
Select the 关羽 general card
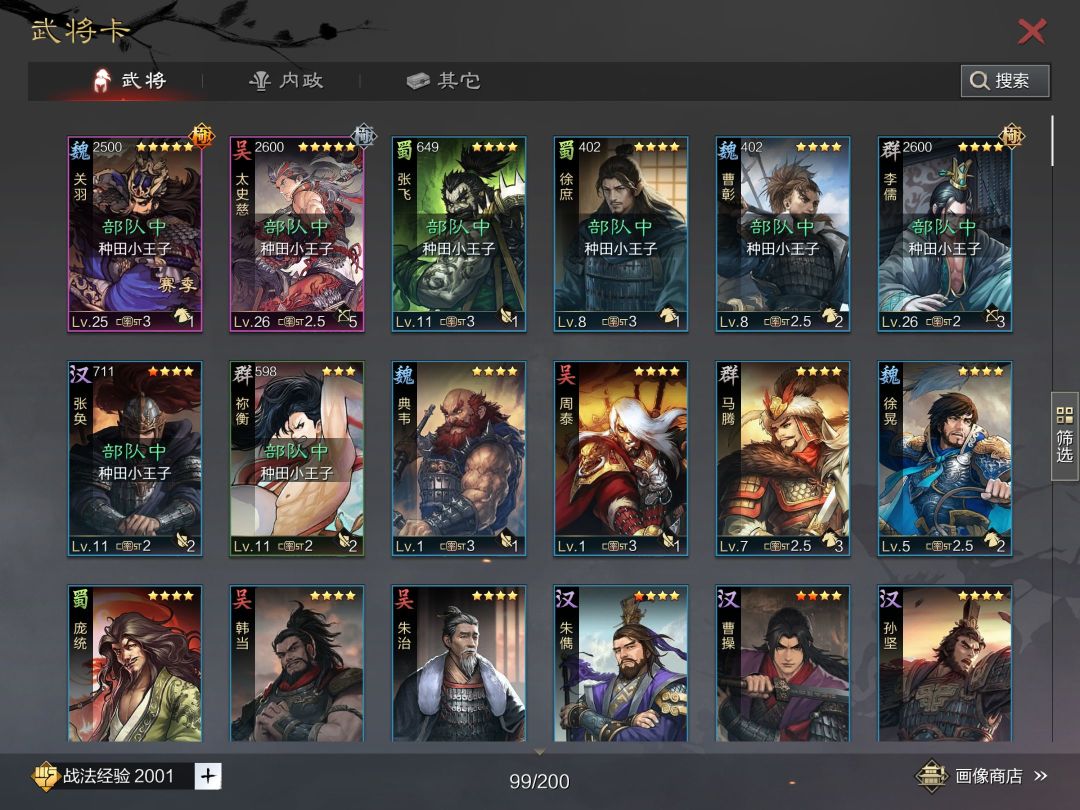135,234
